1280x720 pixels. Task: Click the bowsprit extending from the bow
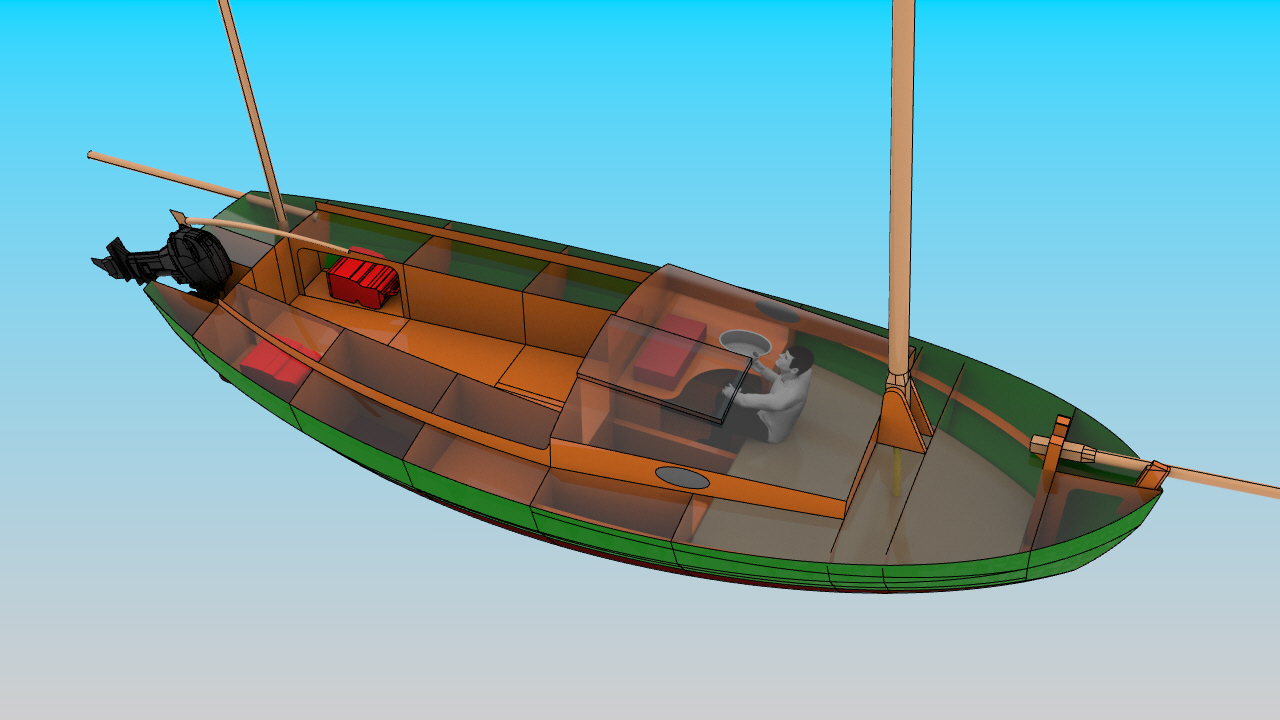click(x=1220, y=481)
